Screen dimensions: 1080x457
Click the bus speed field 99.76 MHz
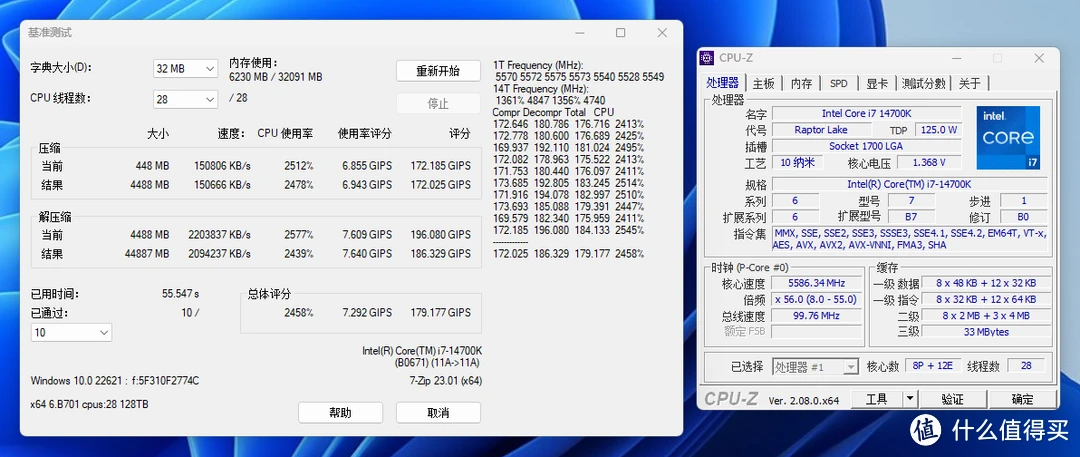coord(816,316)
